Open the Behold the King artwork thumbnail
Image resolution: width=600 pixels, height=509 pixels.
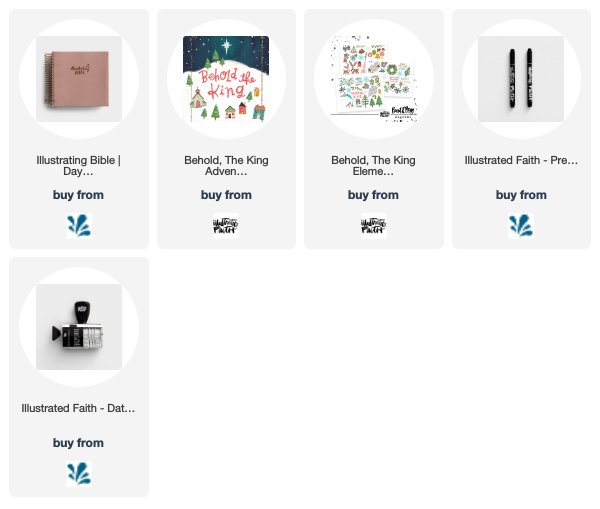[226, 79]
